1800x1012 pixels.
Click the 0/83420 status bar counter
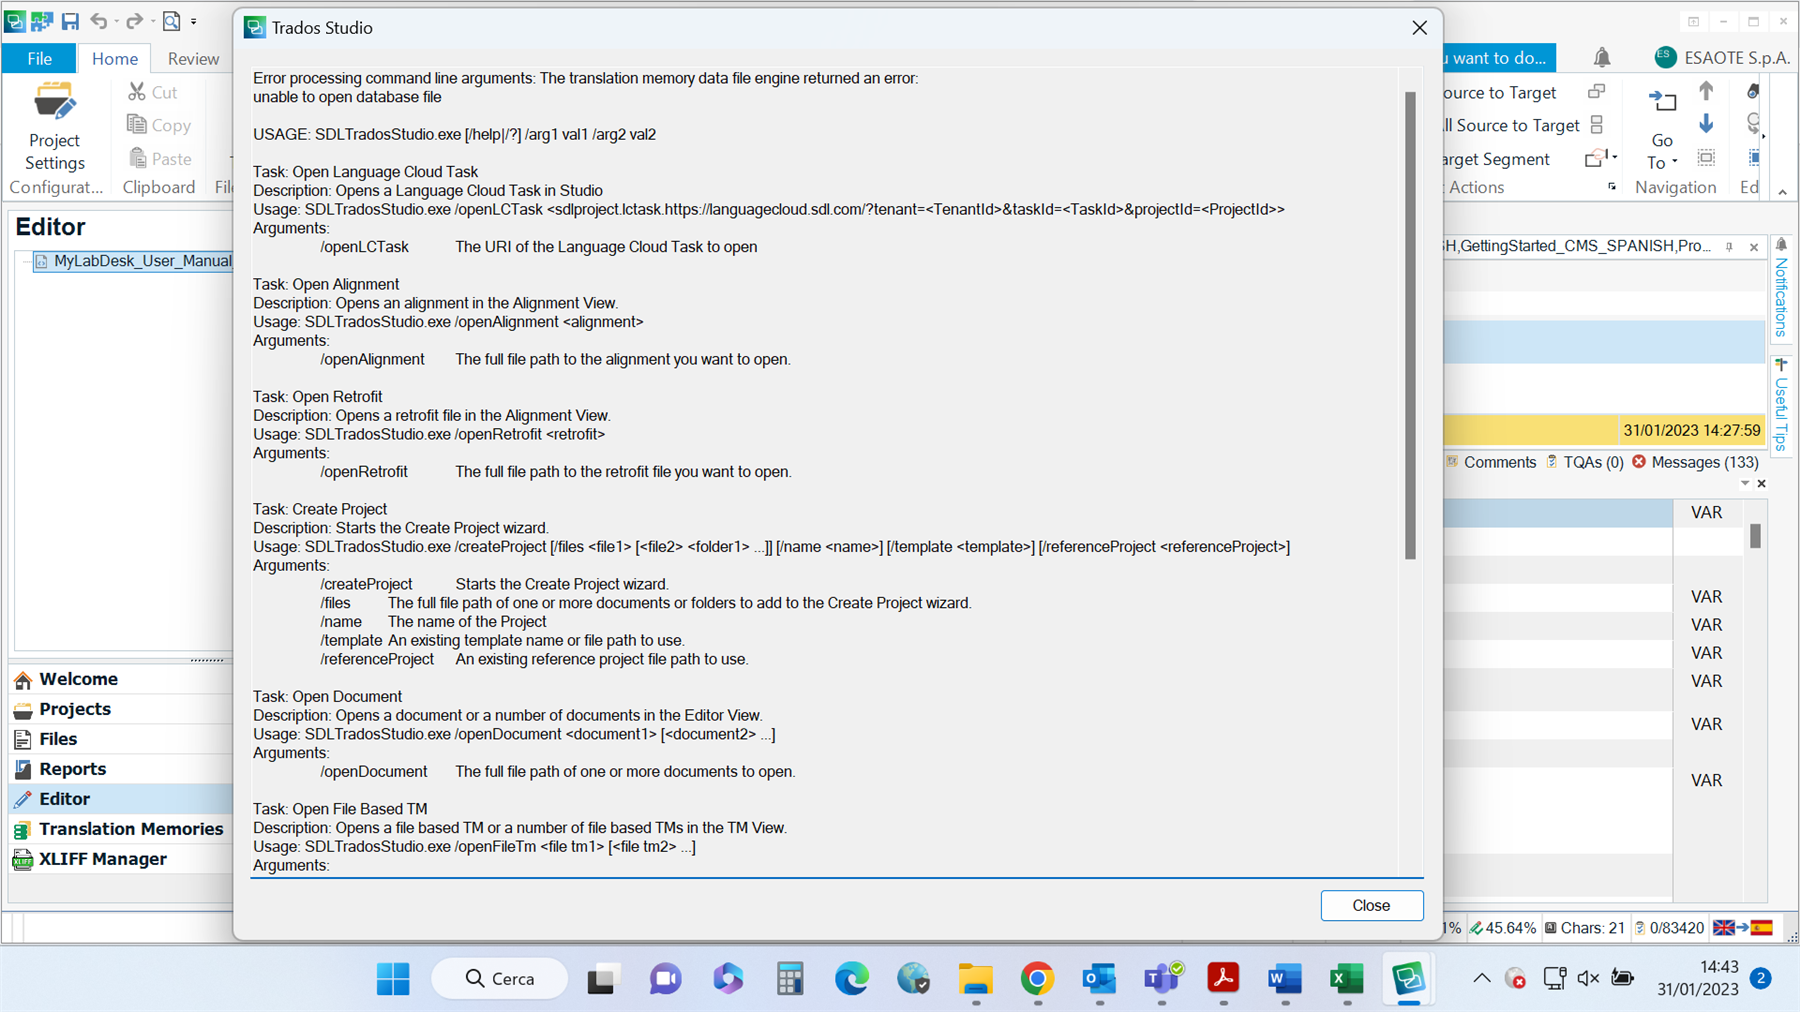1669,928
